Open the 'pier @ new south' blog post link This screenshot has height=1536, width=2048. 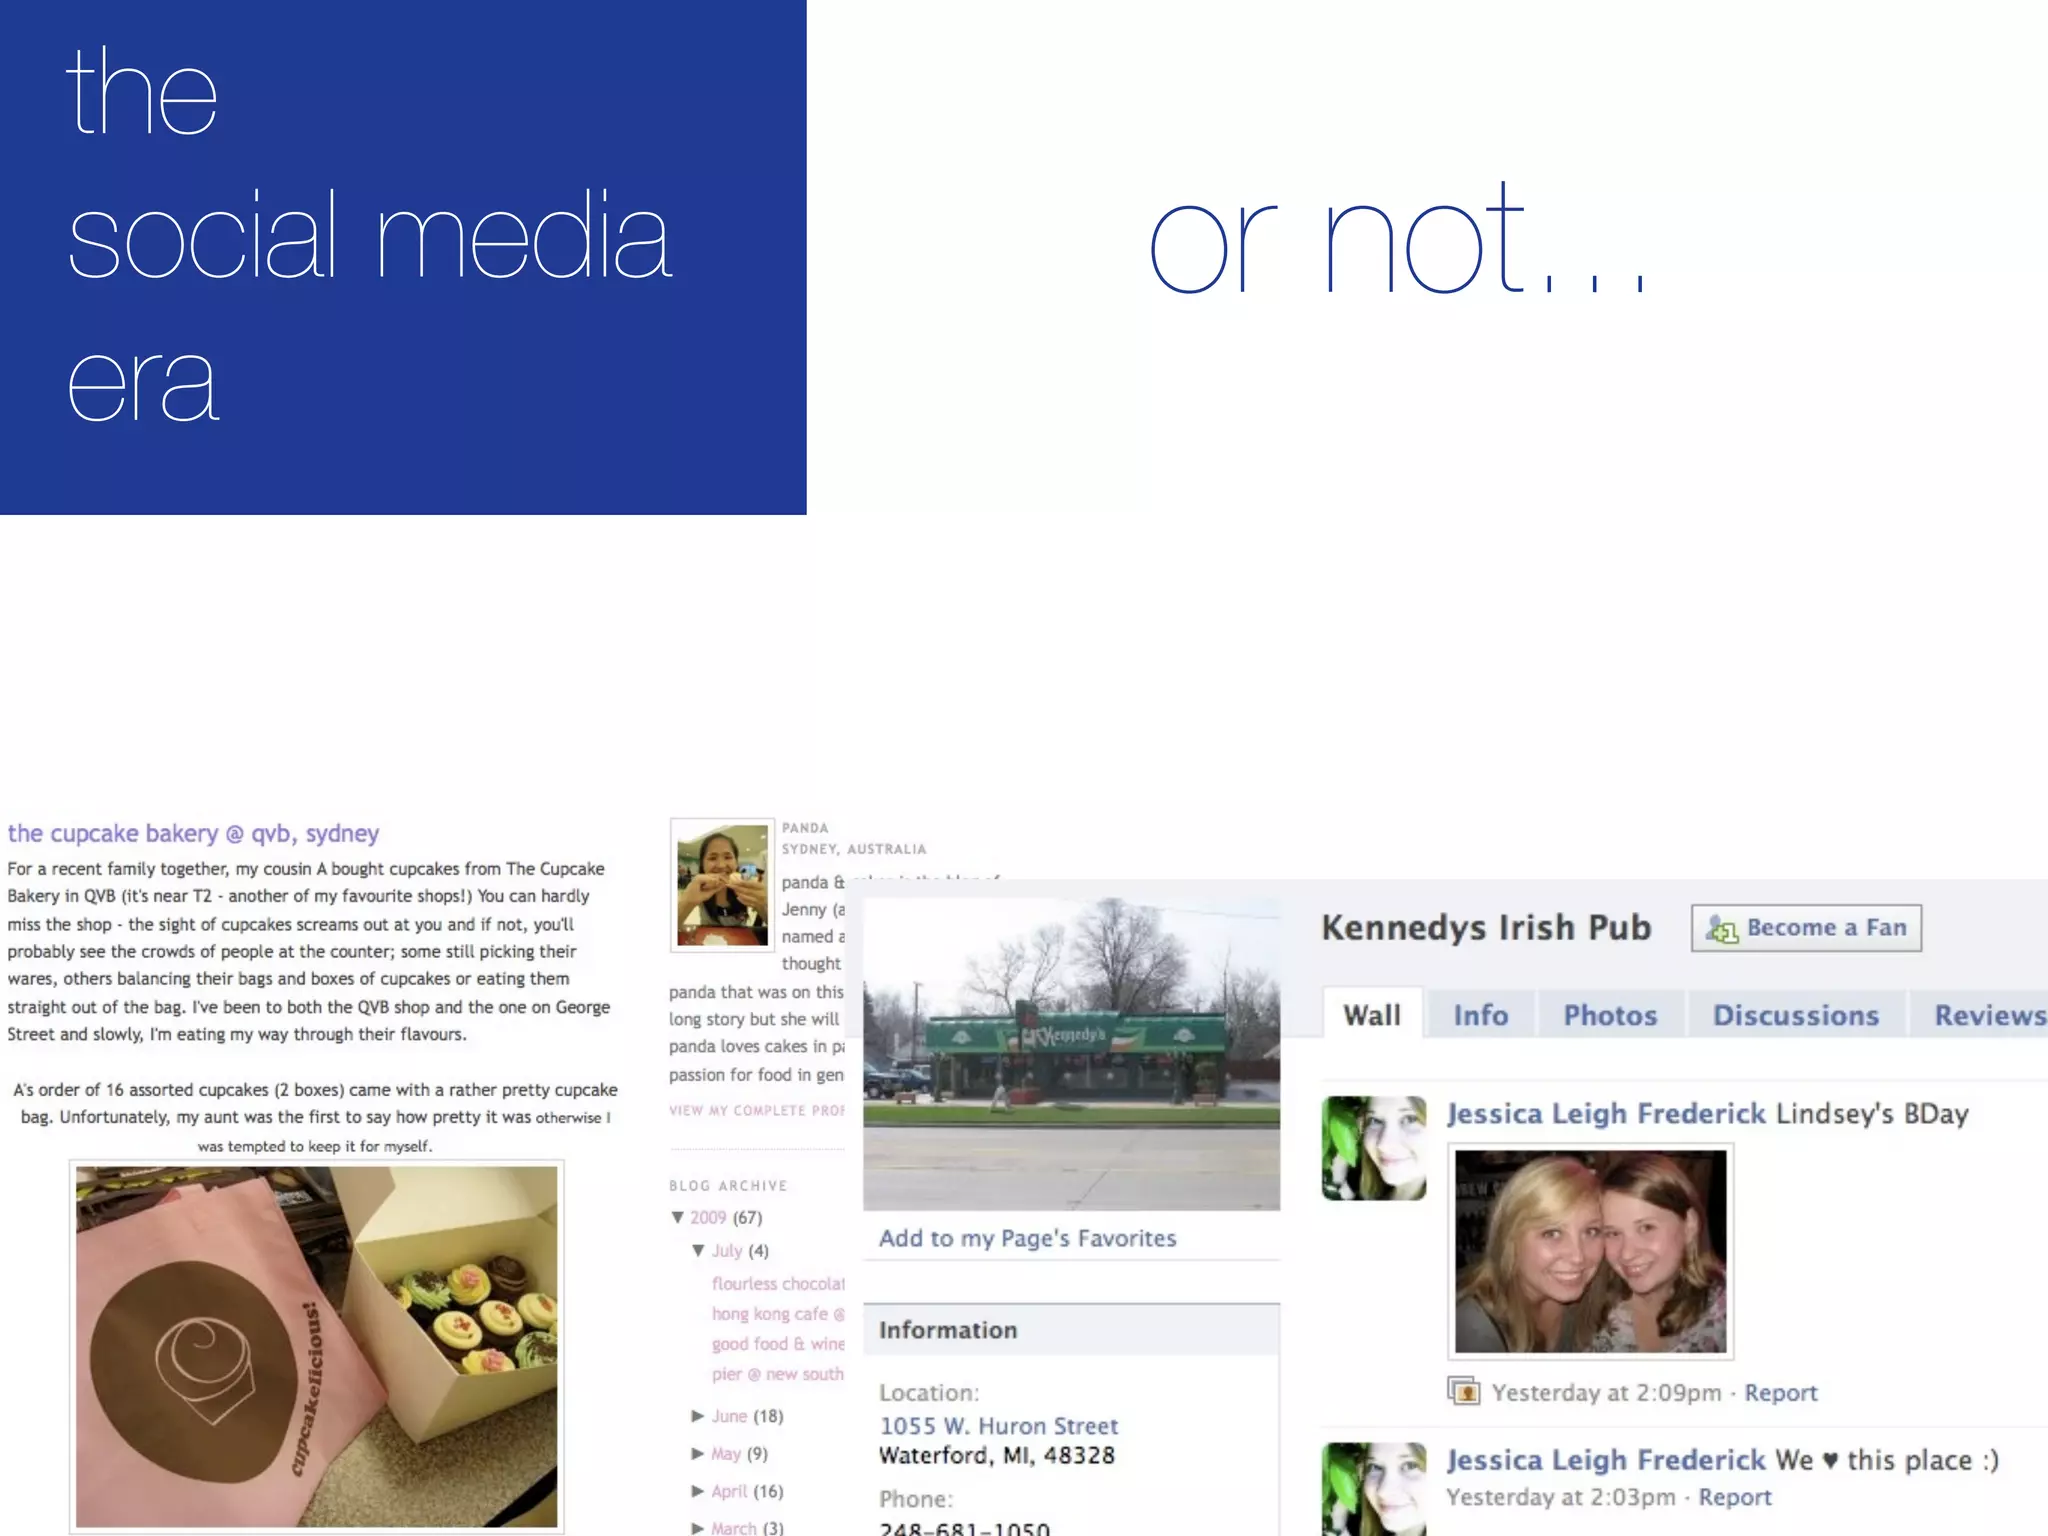pos(778,1374)
